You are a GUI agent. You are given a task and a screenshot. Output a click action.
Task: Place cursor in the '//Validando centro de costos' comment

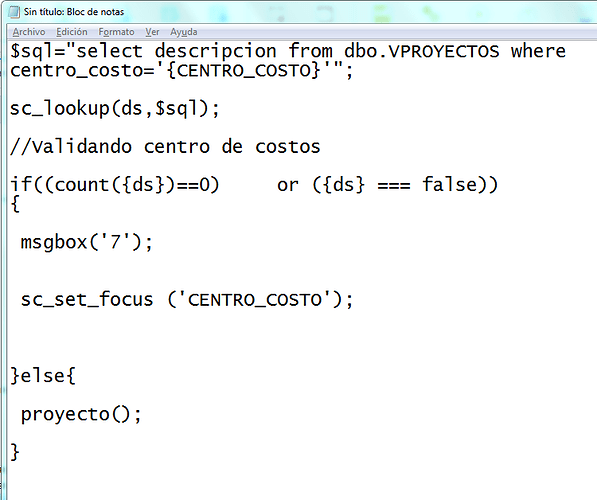pyautogui.click(x=165, y=147)
